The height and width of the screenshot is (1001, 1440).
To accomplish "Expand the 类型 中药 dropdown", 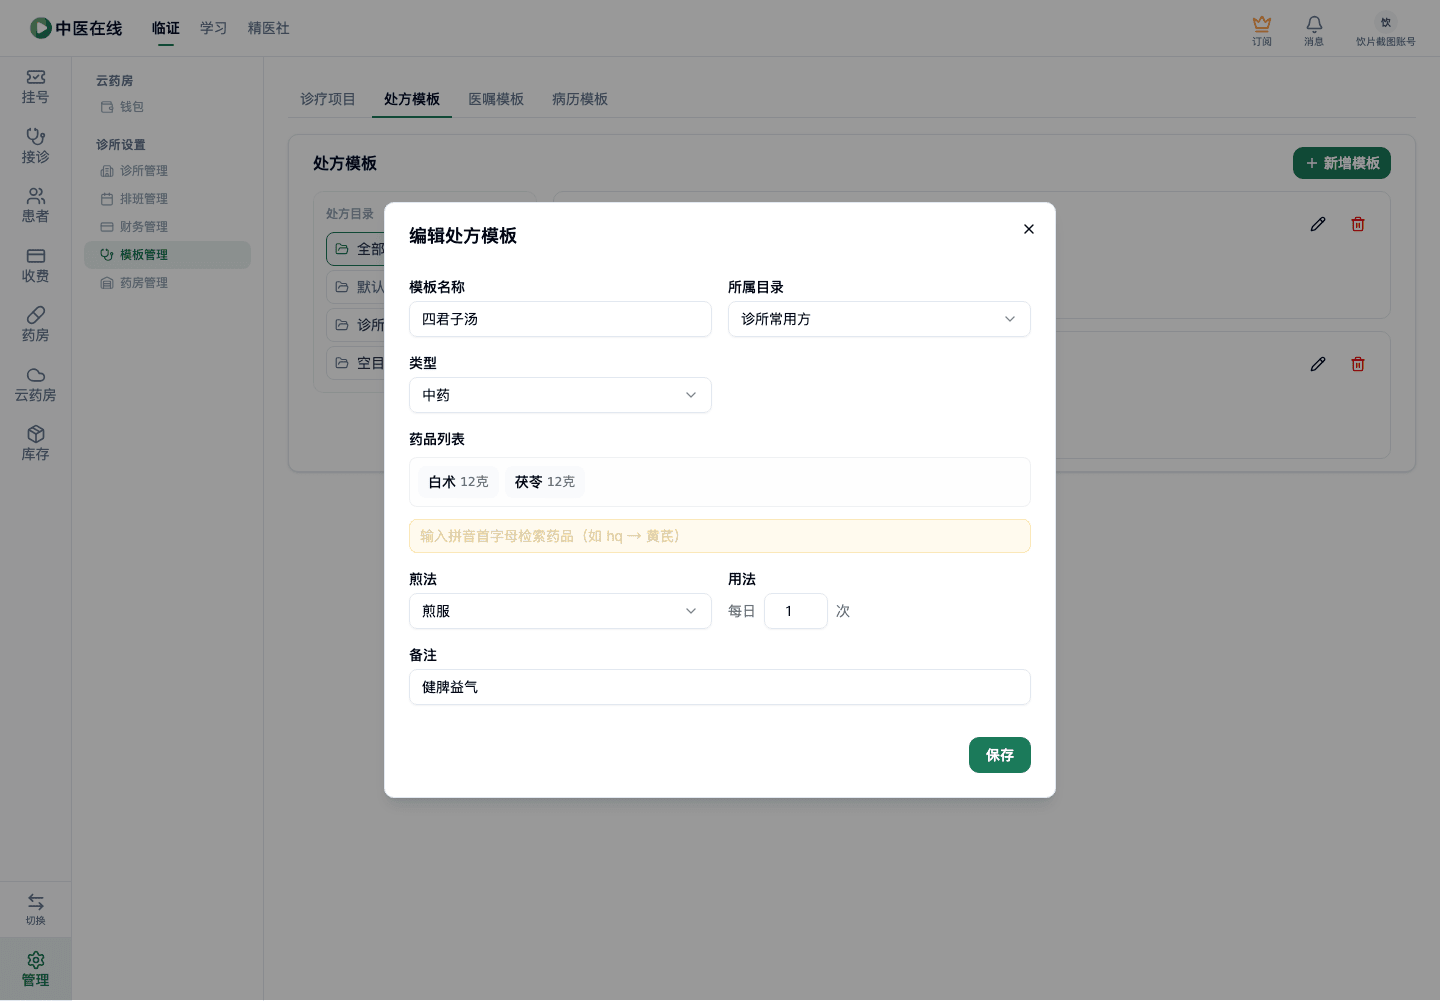I will [560, 395].
